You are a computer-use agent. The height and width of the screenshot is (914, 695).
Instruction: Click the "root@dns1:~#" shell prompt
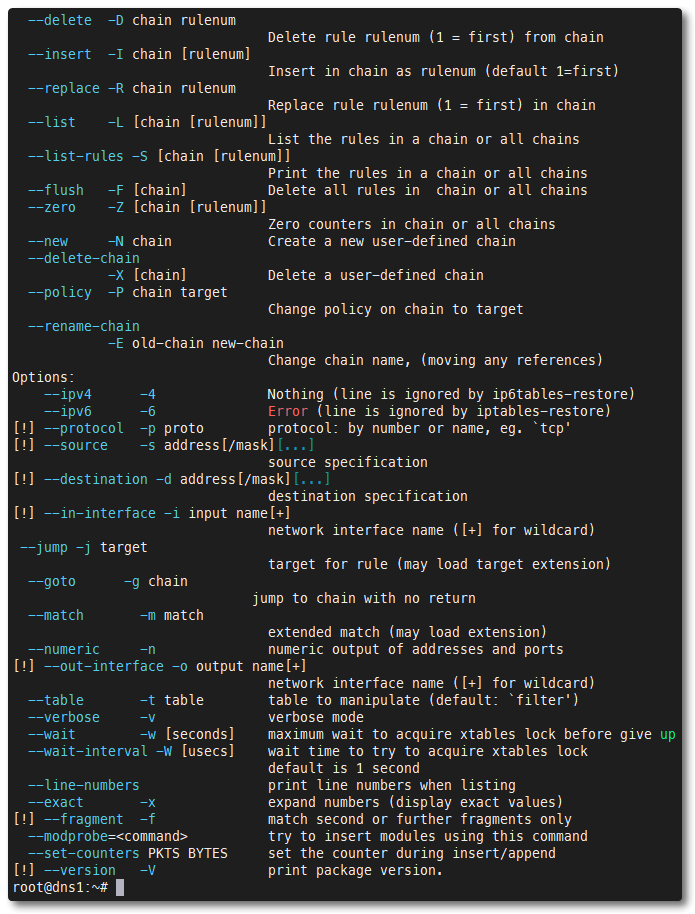click(60, 887)
